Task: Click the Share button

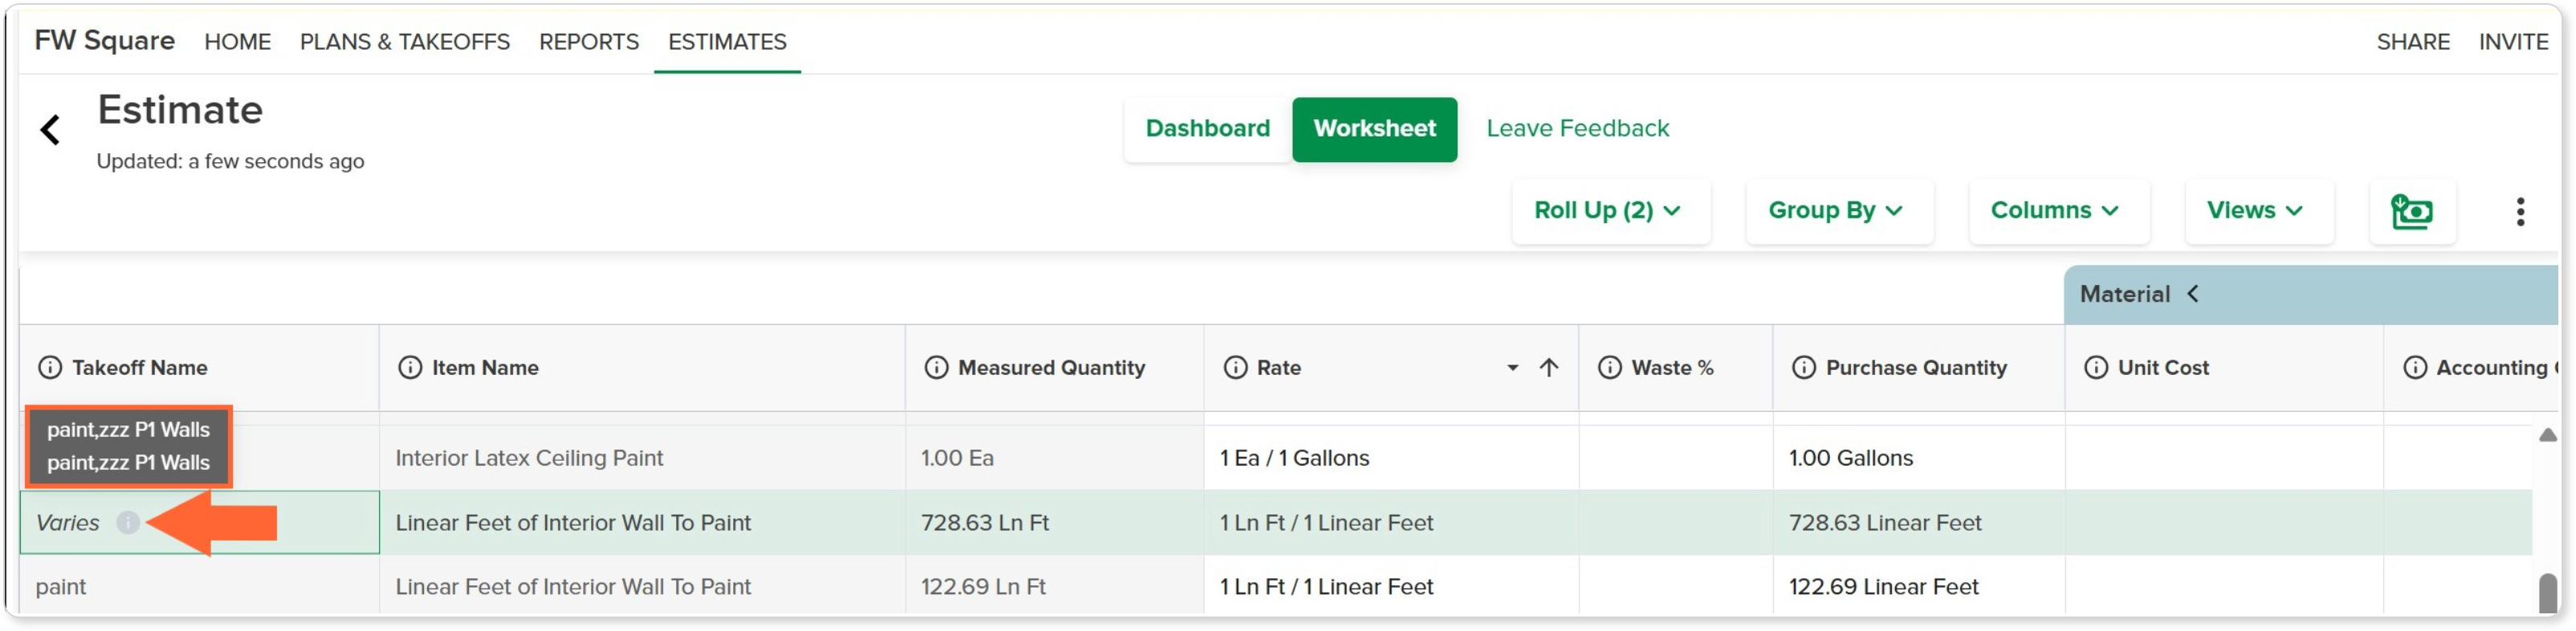Action: pos(2412,42)
